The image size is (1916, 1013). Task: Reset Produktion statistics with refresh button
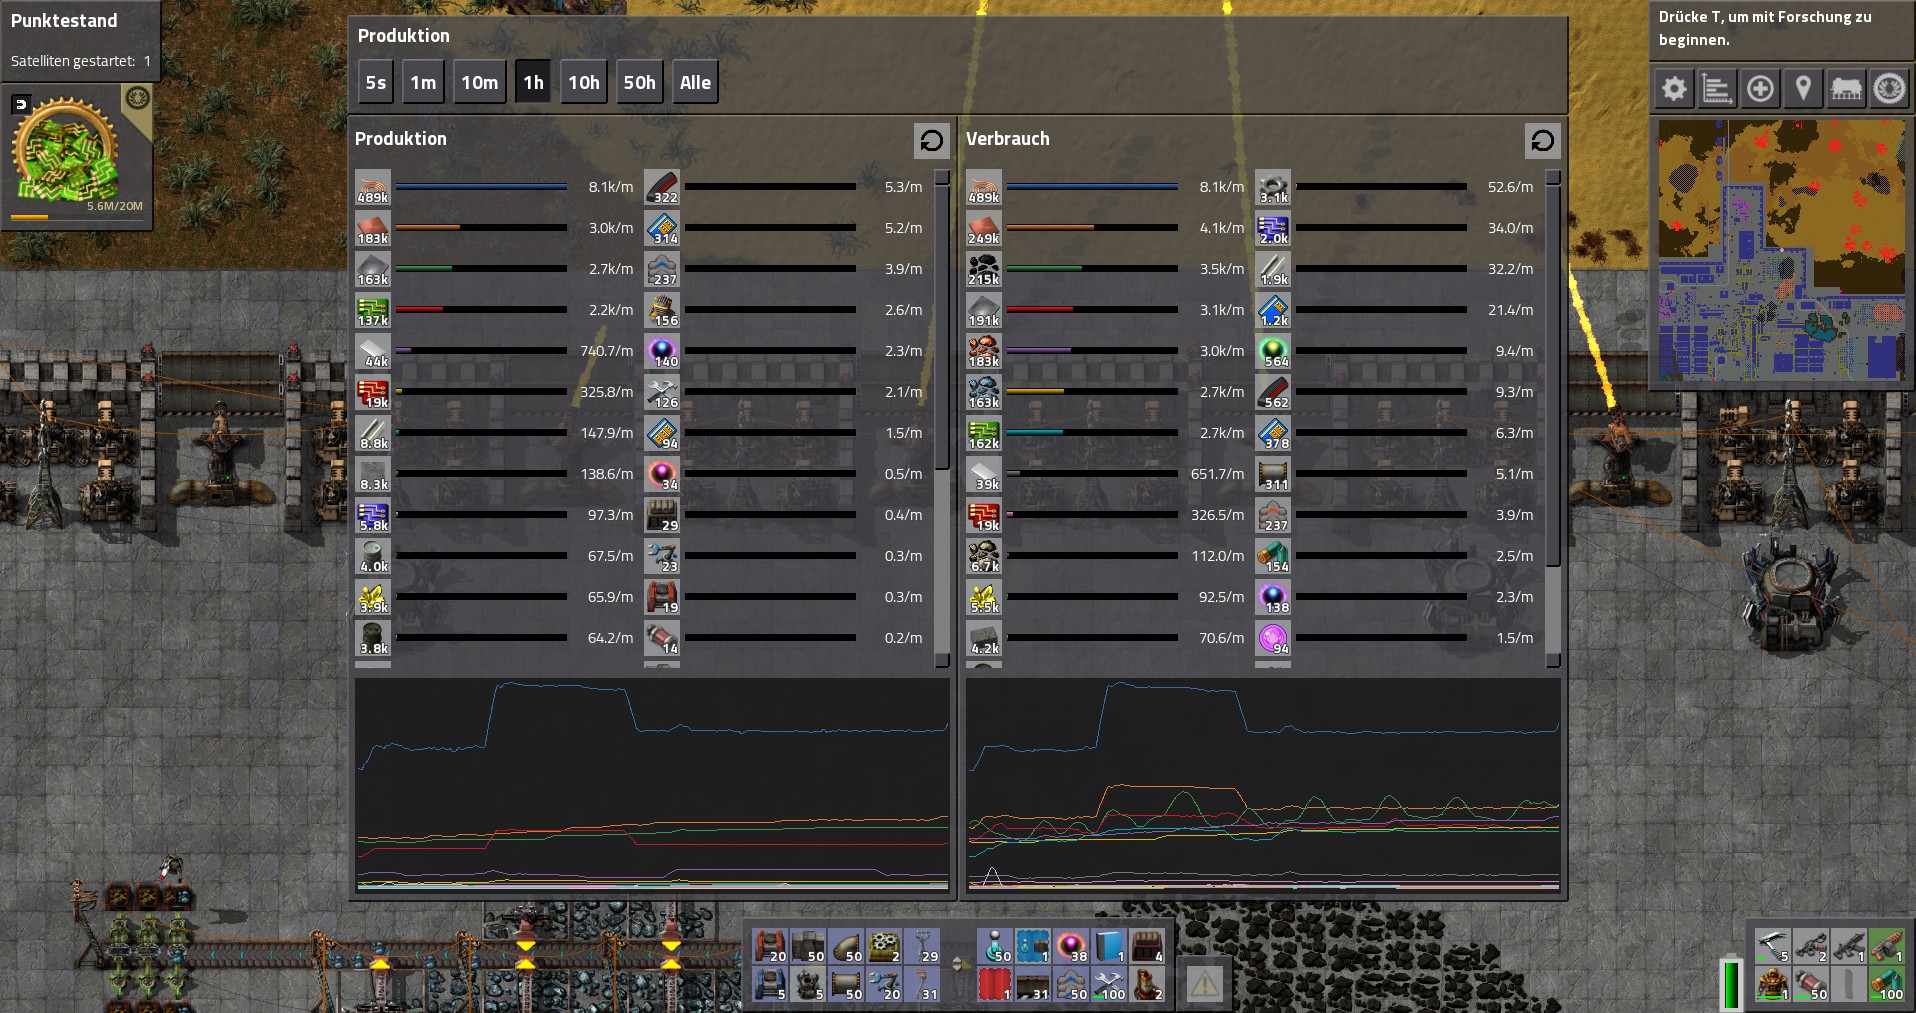[x=932, y=140]
